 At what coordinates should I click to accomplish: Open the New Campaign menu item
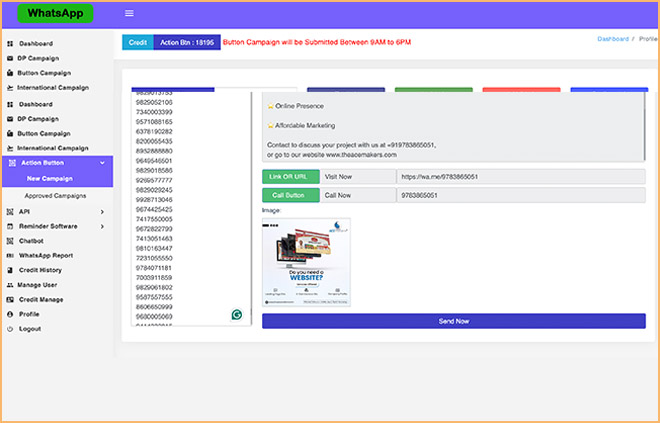pos(50,178)
